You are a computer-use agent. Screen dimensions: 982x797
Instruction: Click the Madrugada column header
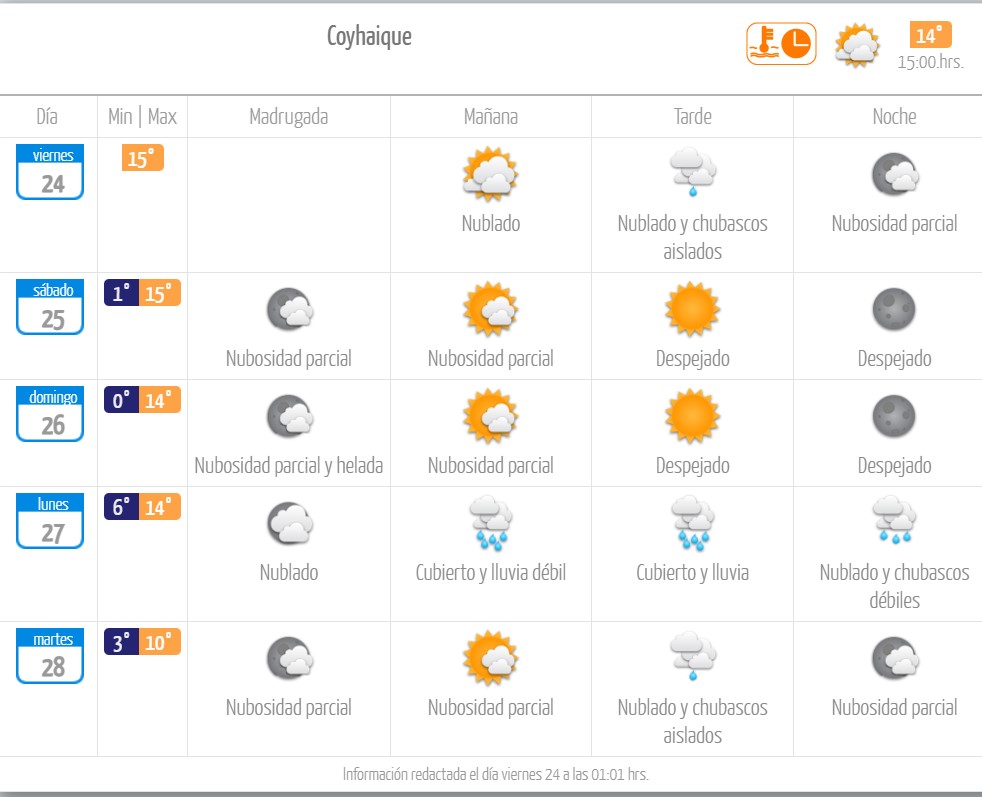pyautogui.click(x=289, y=116)
